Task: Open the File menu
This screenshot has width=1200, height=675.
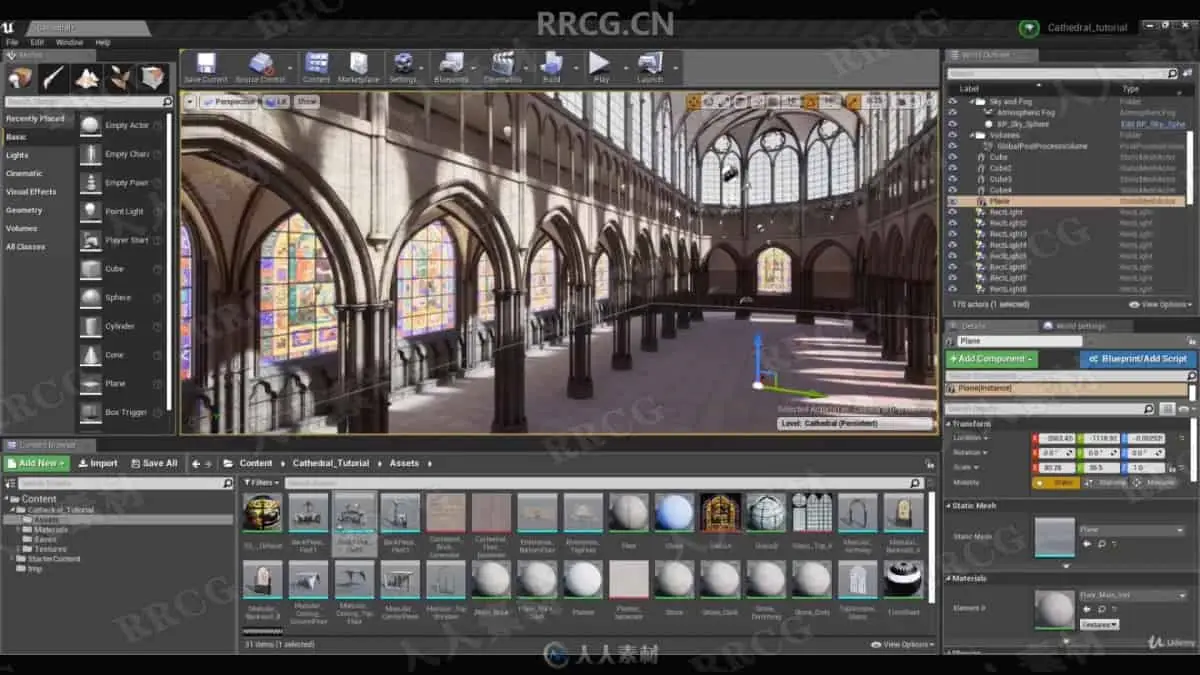Action: 12,43
